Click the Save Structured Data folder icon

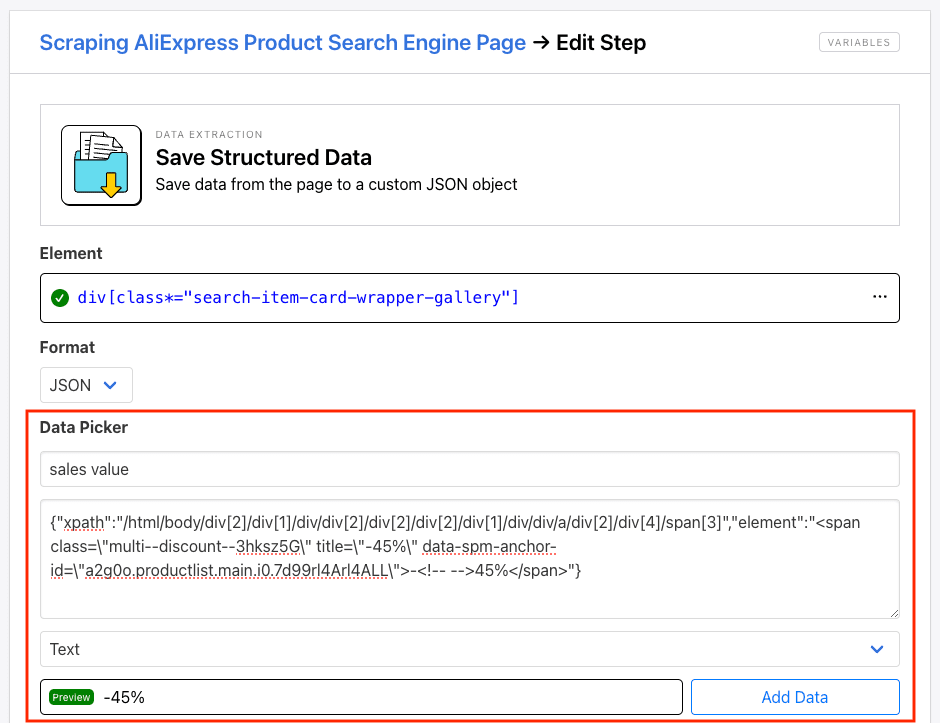click(x=101, y=165)
